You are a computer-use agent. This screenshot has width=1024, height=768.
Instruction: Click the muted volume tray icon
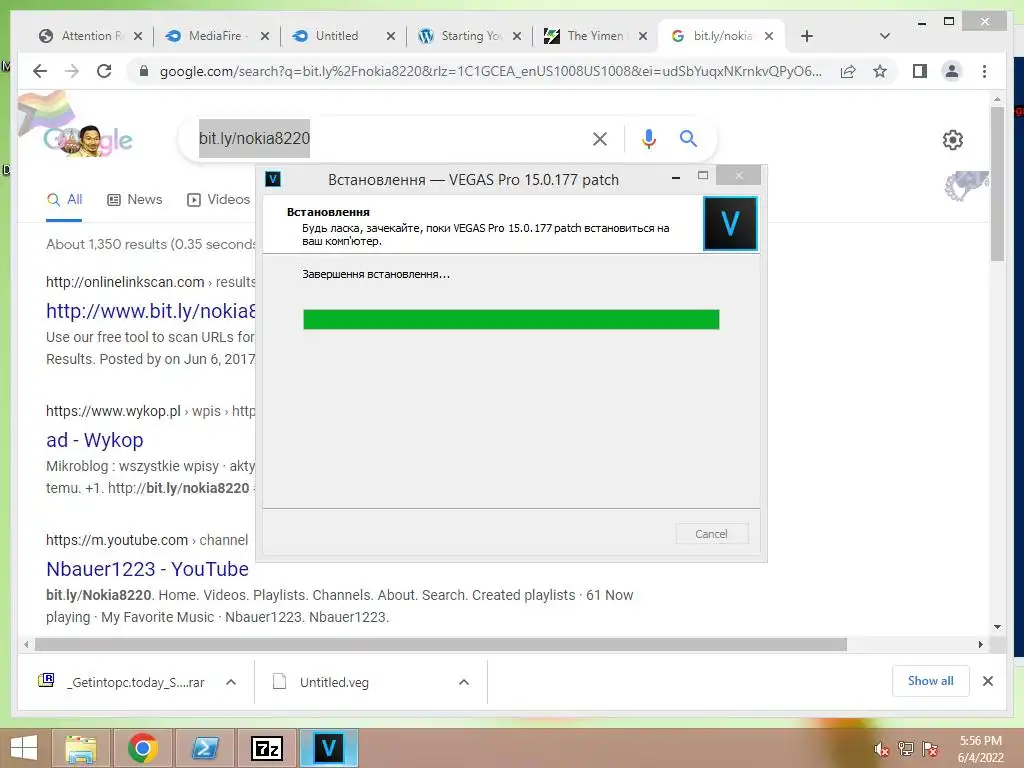(881, 749)
